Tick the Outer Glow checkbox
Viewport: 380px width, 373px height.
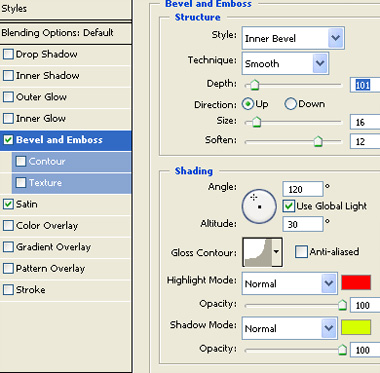8,97
